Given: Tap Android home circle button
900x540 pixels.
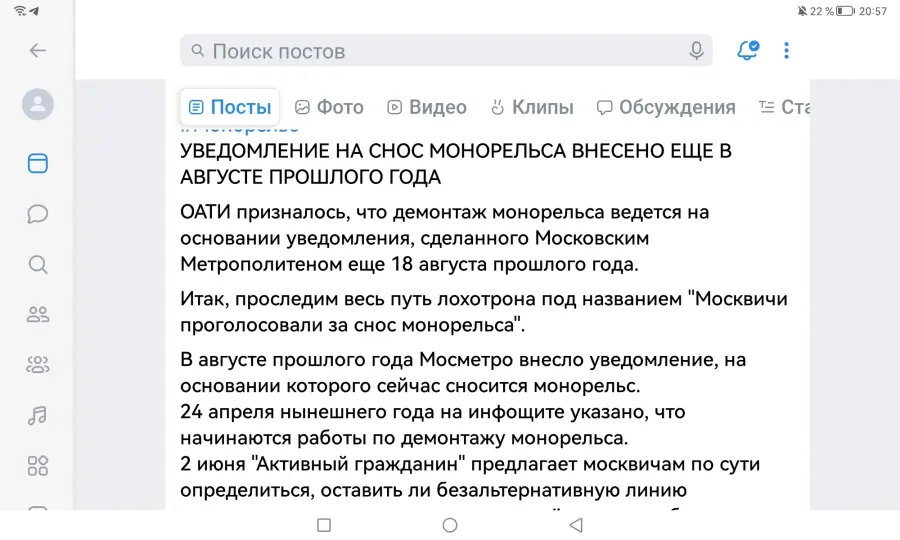Looking at the screenshot, I should [450, 525].
